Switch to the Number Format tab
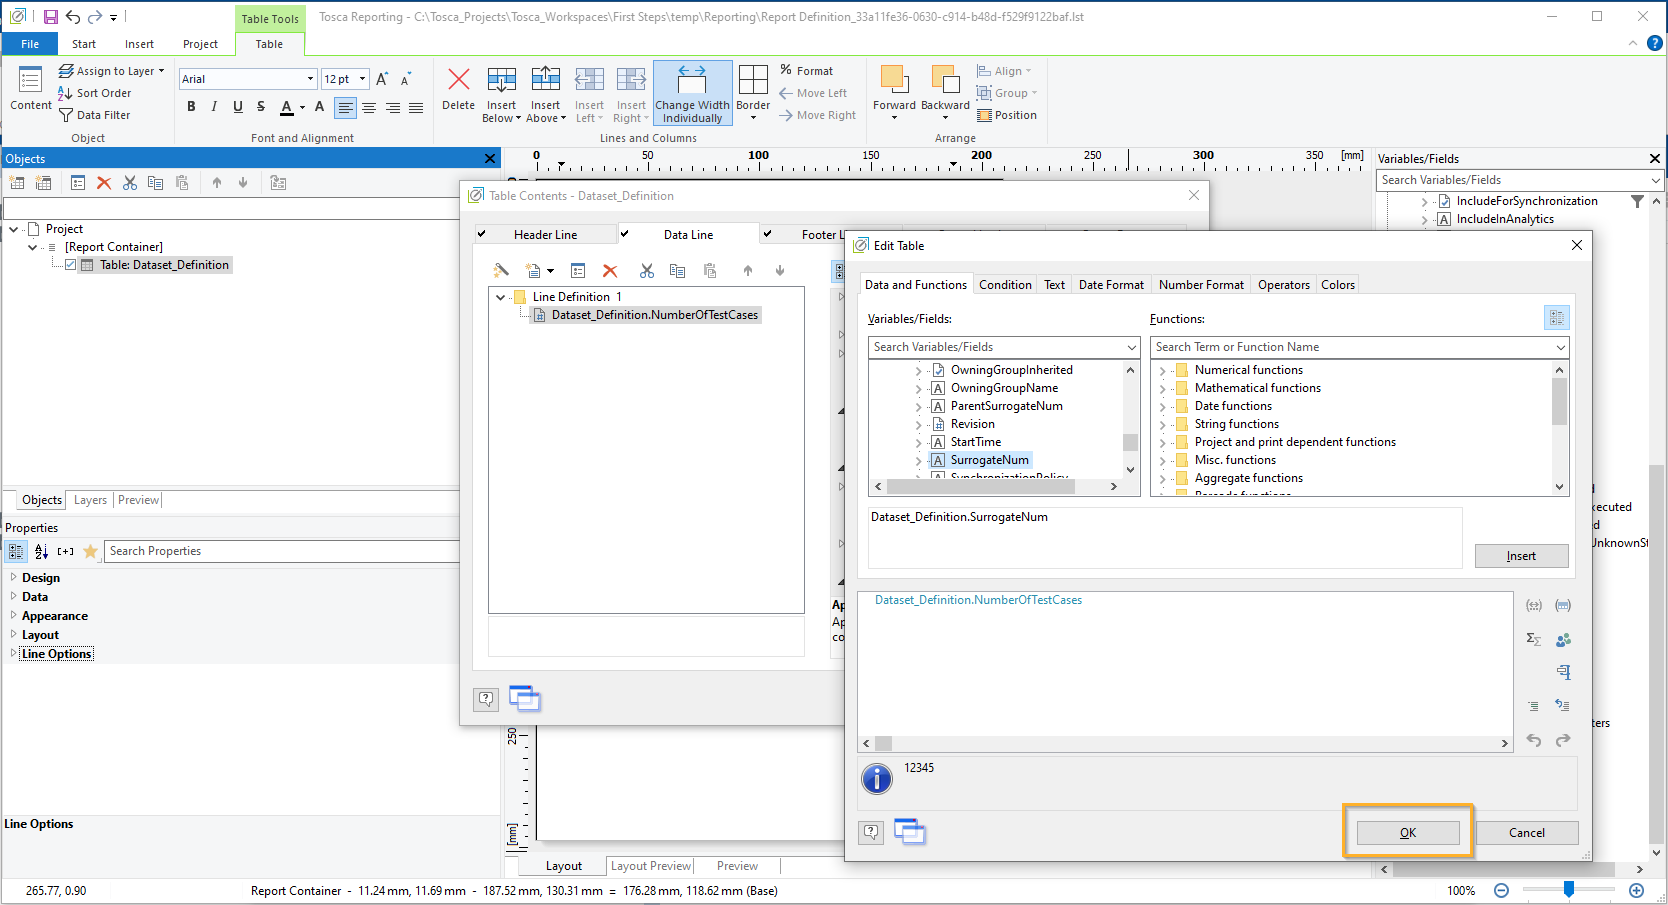The image size is (1668, 905). pyautogui.click(x=1200, y=285)
